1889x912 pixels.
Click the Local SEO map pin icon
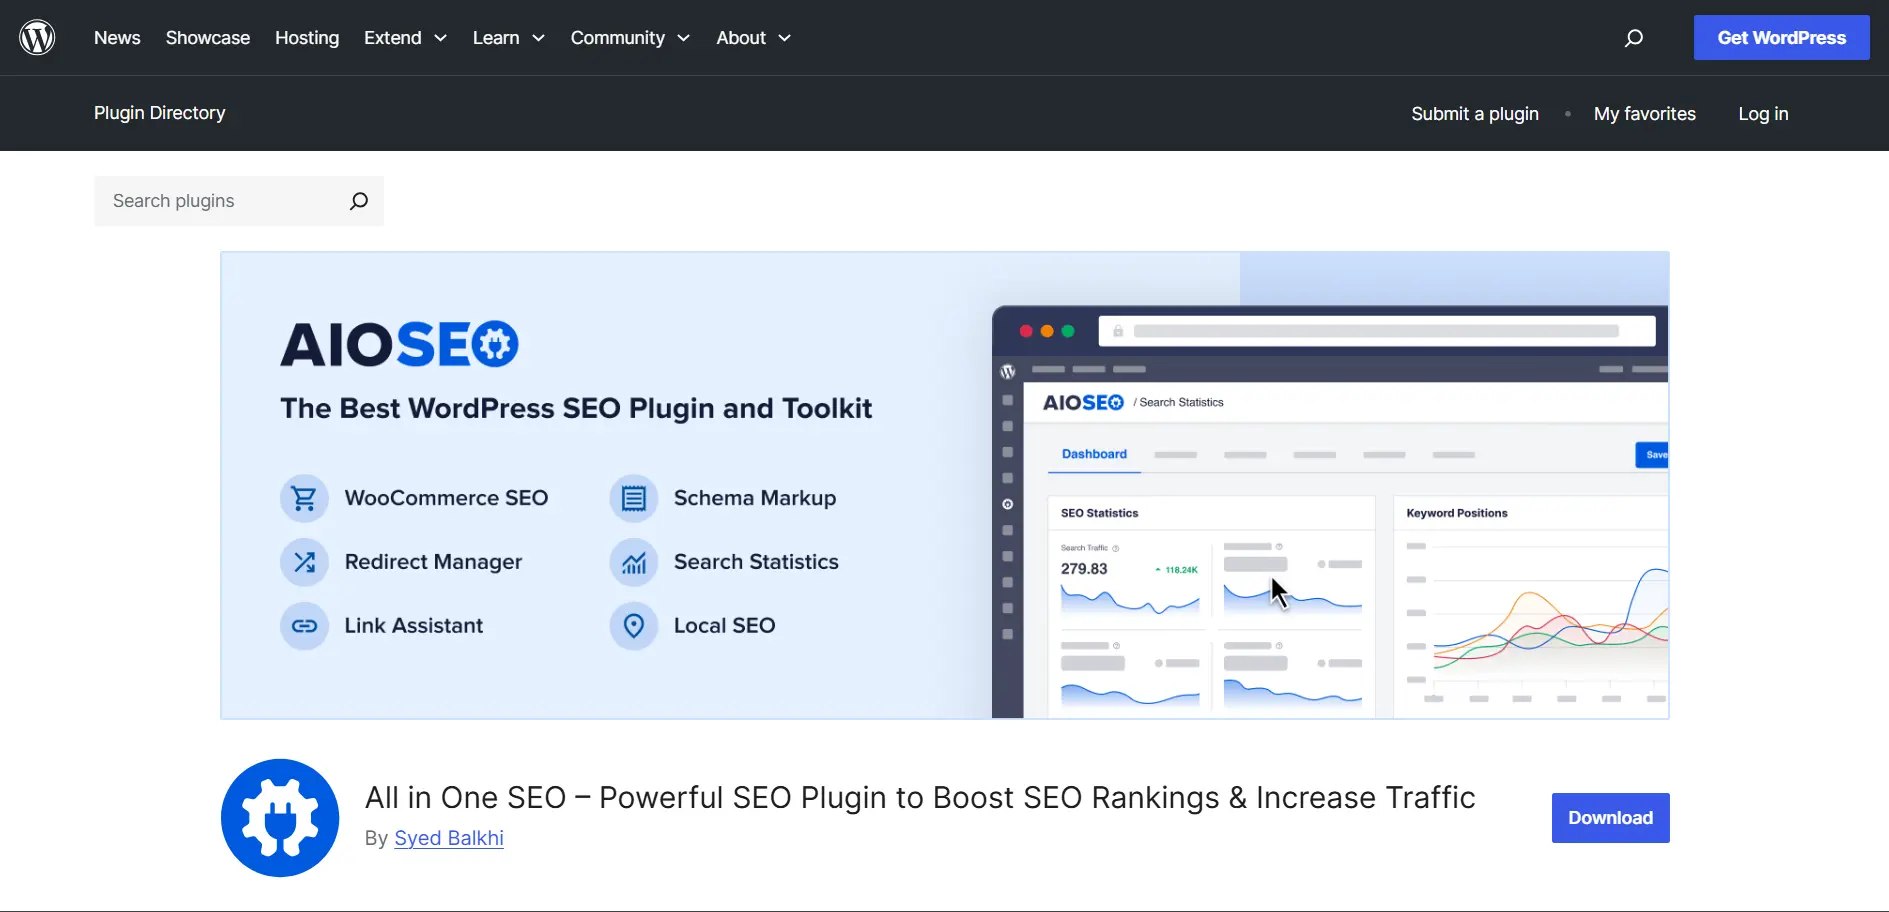pyautogui.click(x=634, y=626)
